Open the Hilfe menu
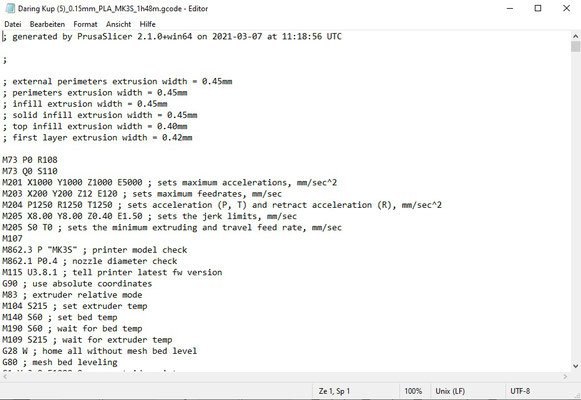 (x=147, y=24)
